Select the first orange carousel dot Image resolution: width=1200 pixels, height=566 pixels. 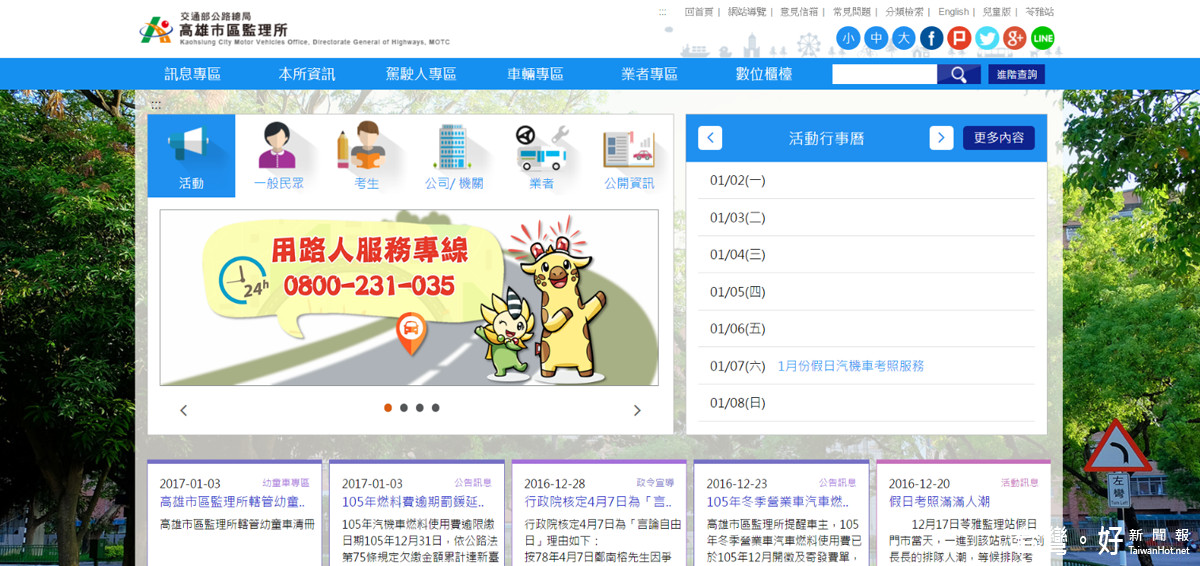(x=388, y=407)
